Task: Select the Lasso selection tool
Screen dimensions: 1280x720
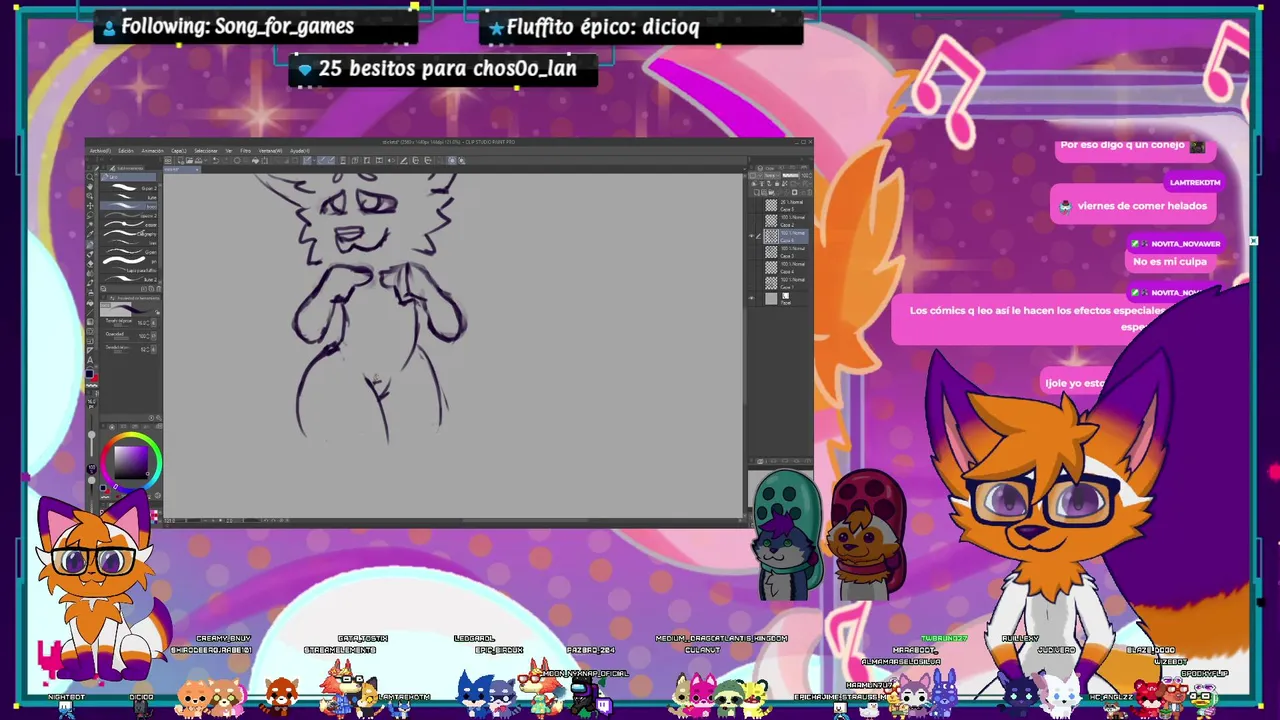Action: coord(90,215)
